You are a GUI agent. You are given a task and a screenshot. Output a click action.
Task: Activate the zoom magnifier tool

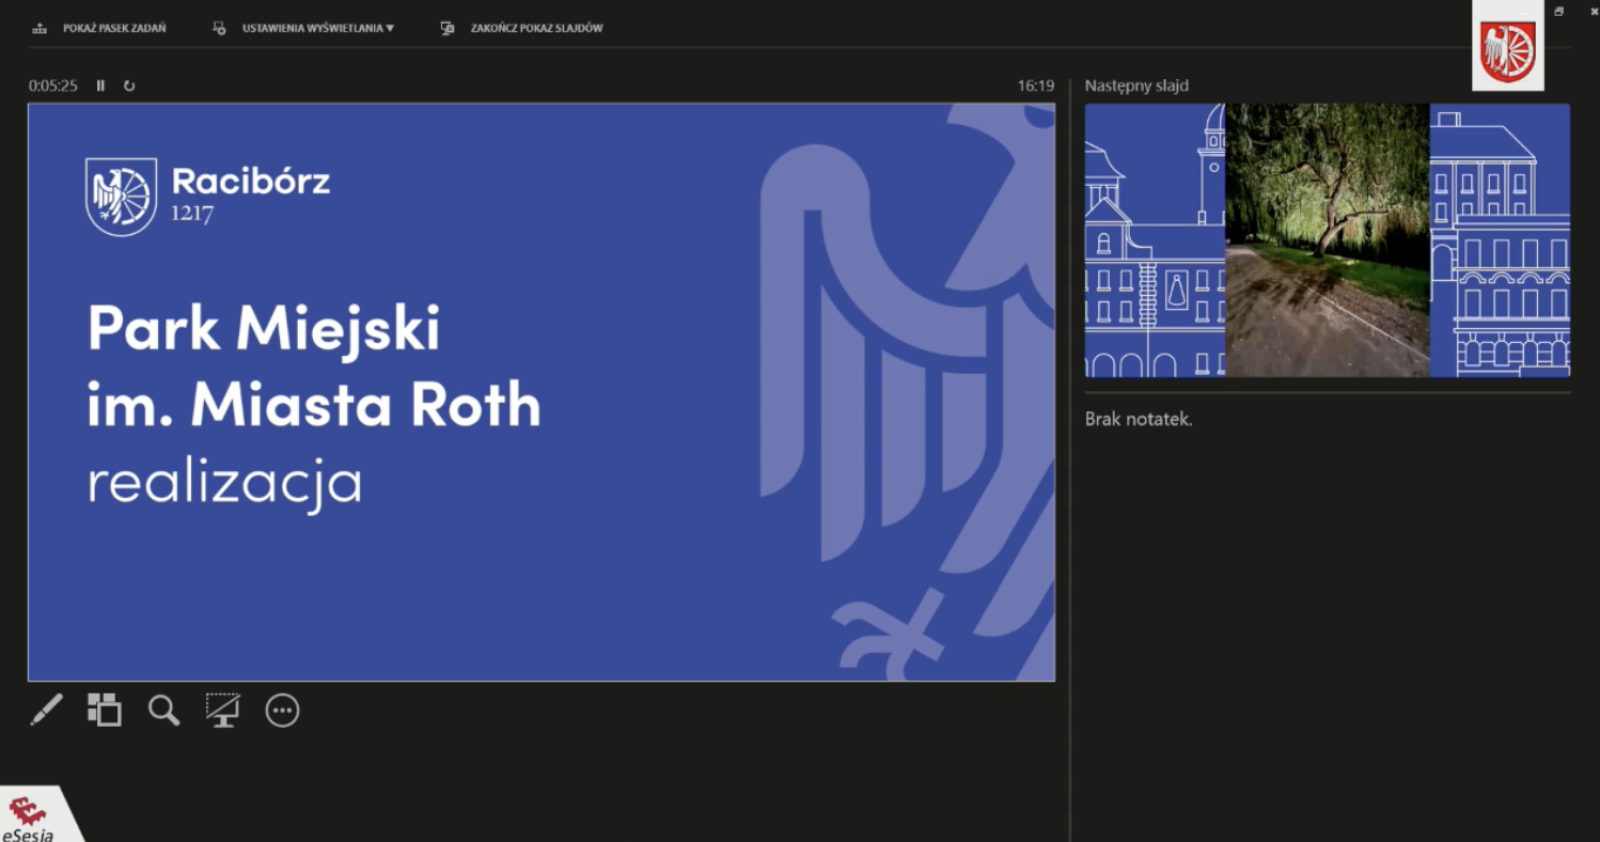[163, 710]
